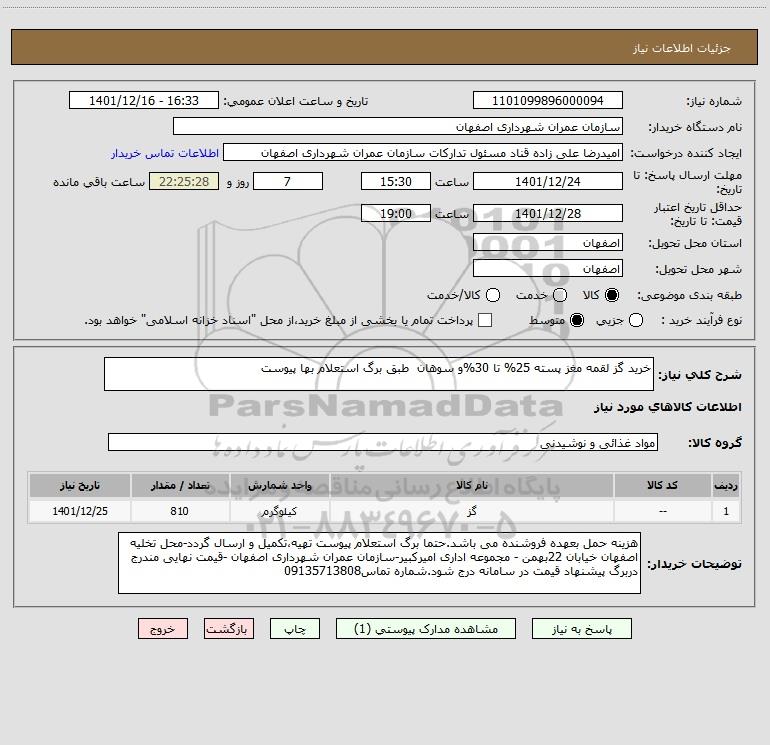Click the deadline time field 15:30
The image size is (770, 745).
[396, 181]
